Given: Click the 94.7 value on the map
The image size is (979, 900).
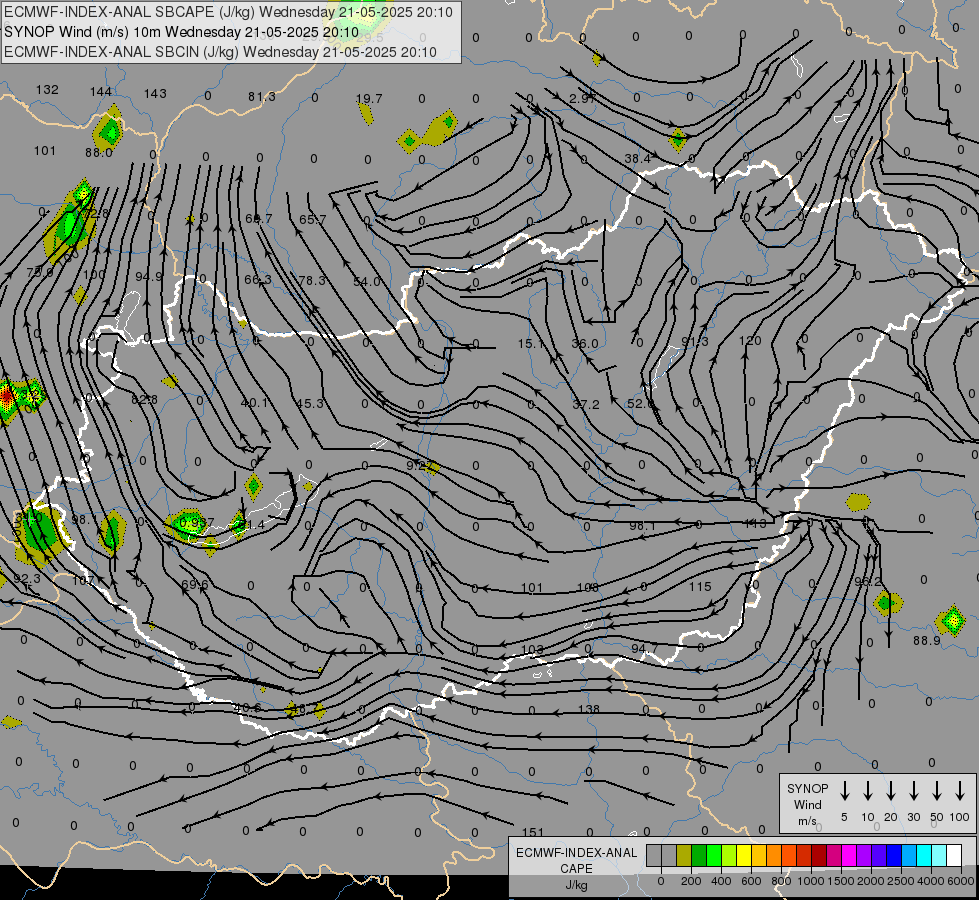Looking at the screenshot, I should pos(644,649).
